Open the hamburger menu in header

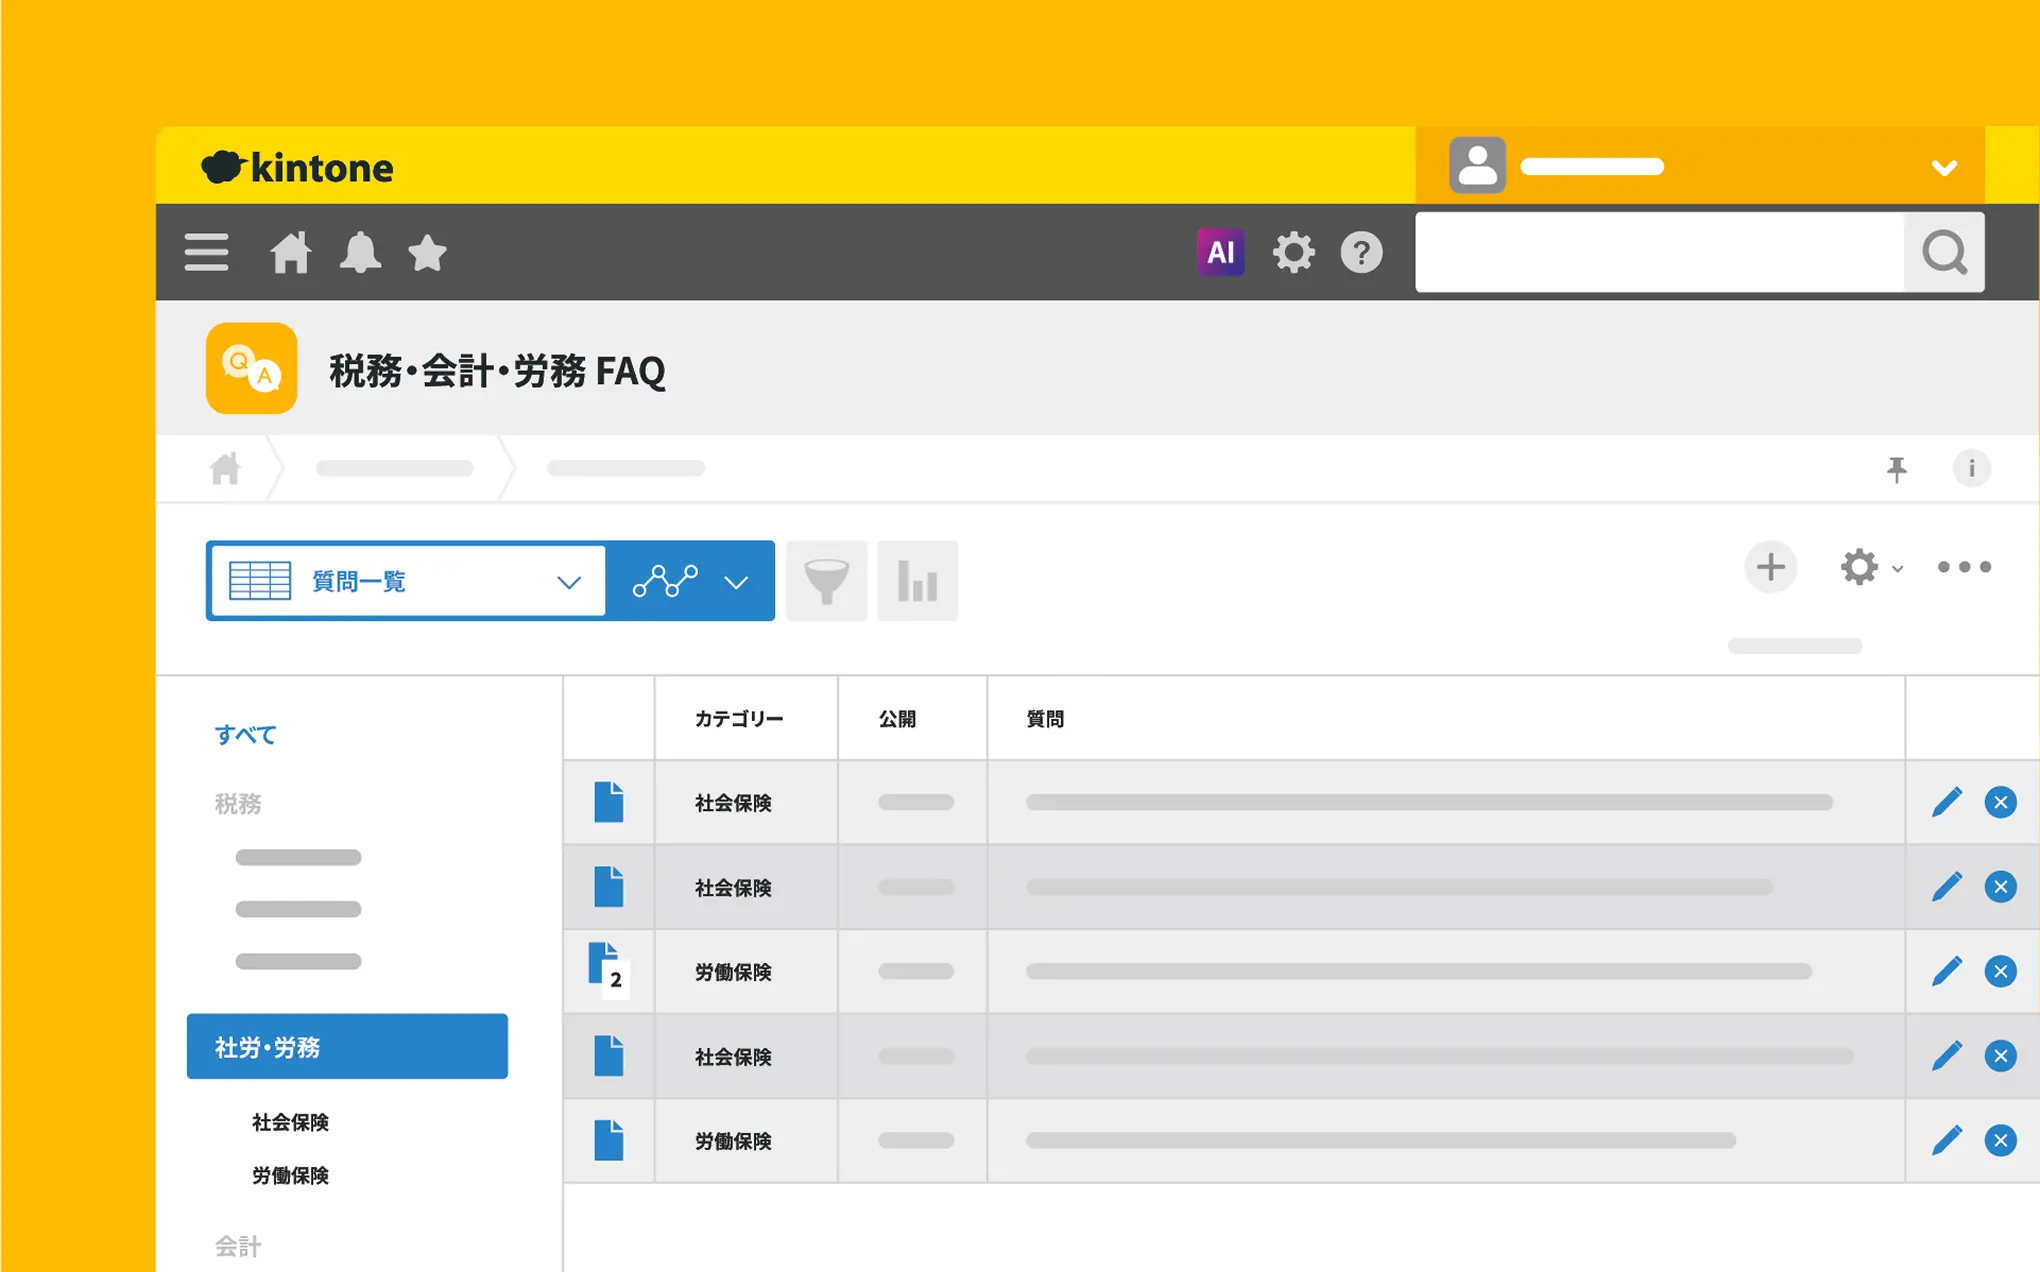pos(206,252)
